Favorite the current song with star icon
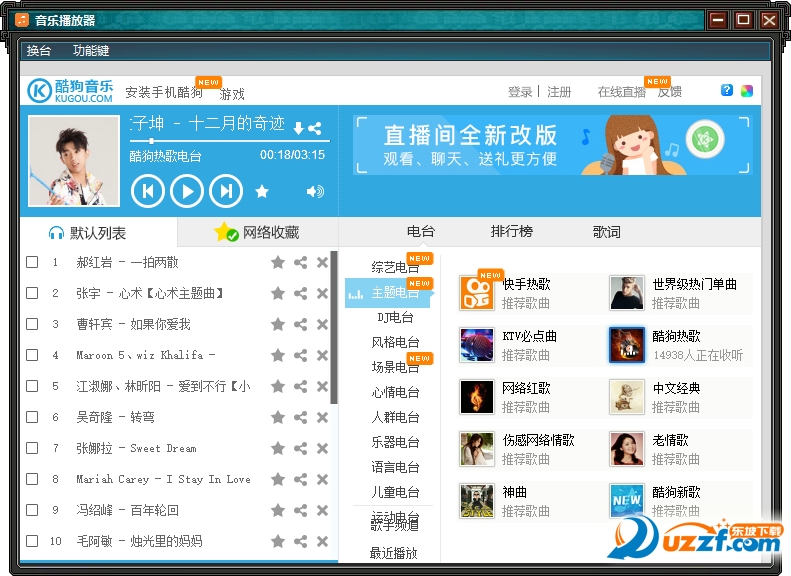 262,191
